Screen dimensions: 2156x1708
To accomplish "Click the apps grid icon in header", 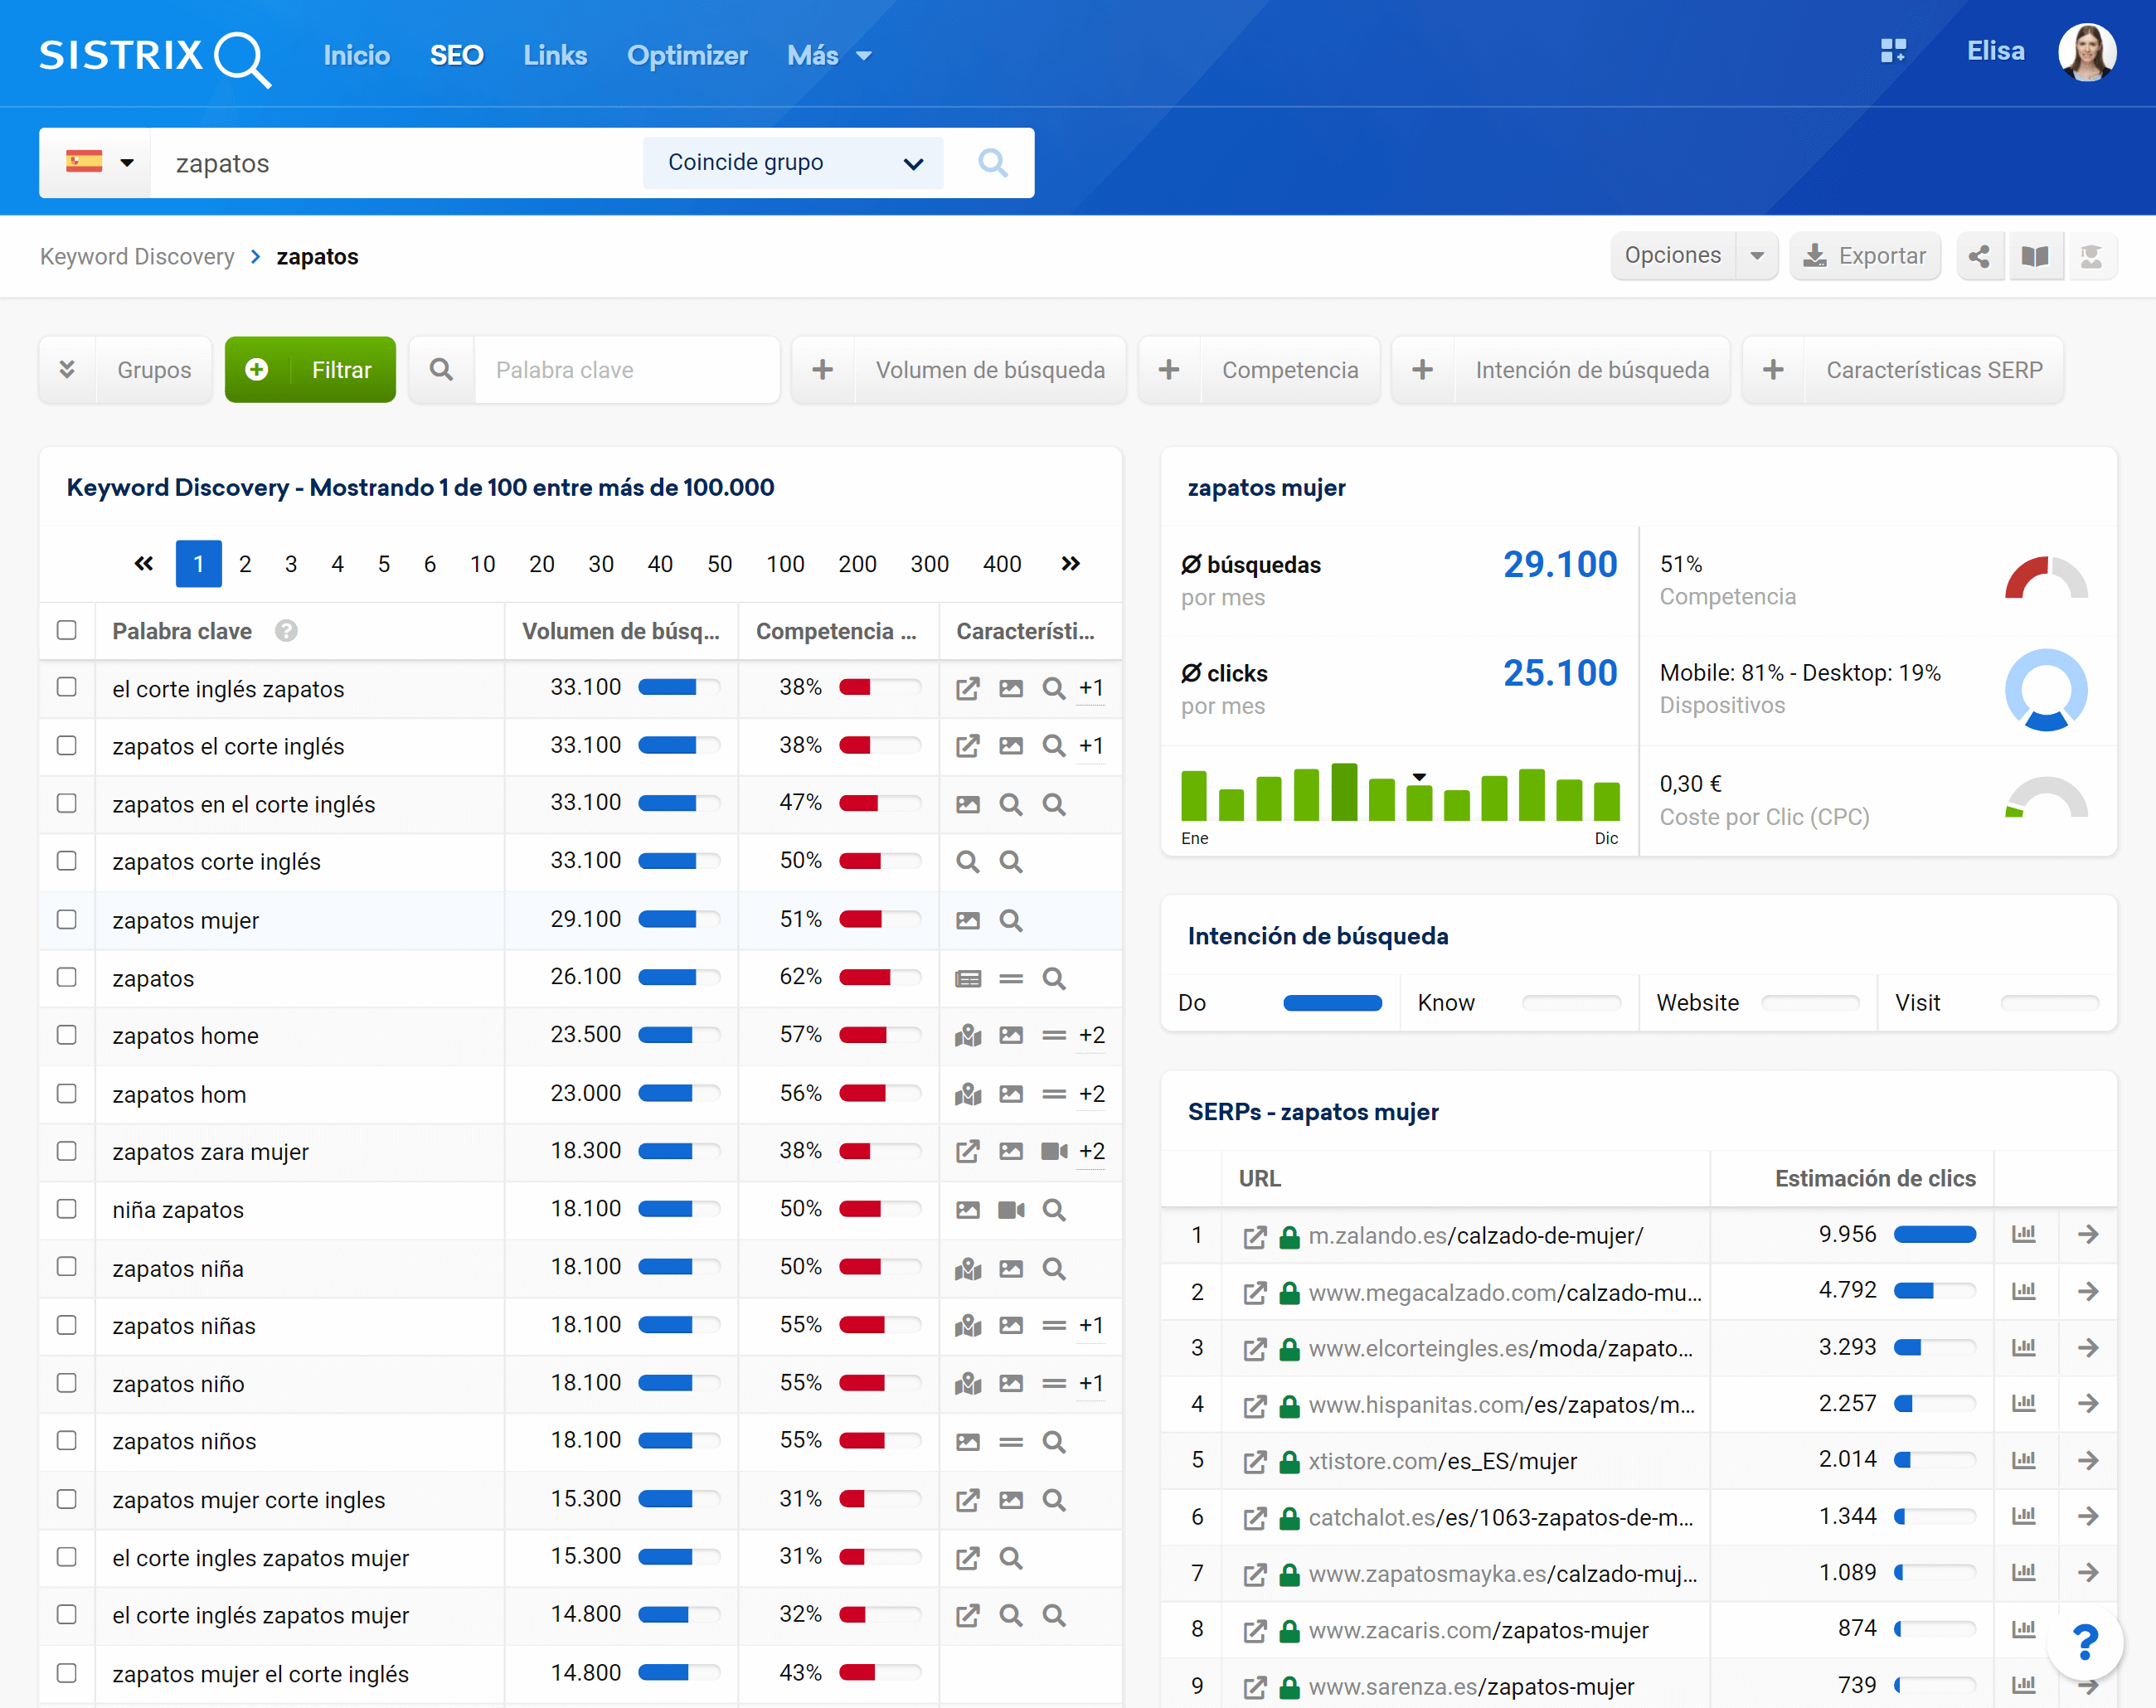I will click(x=1892, y=51).
